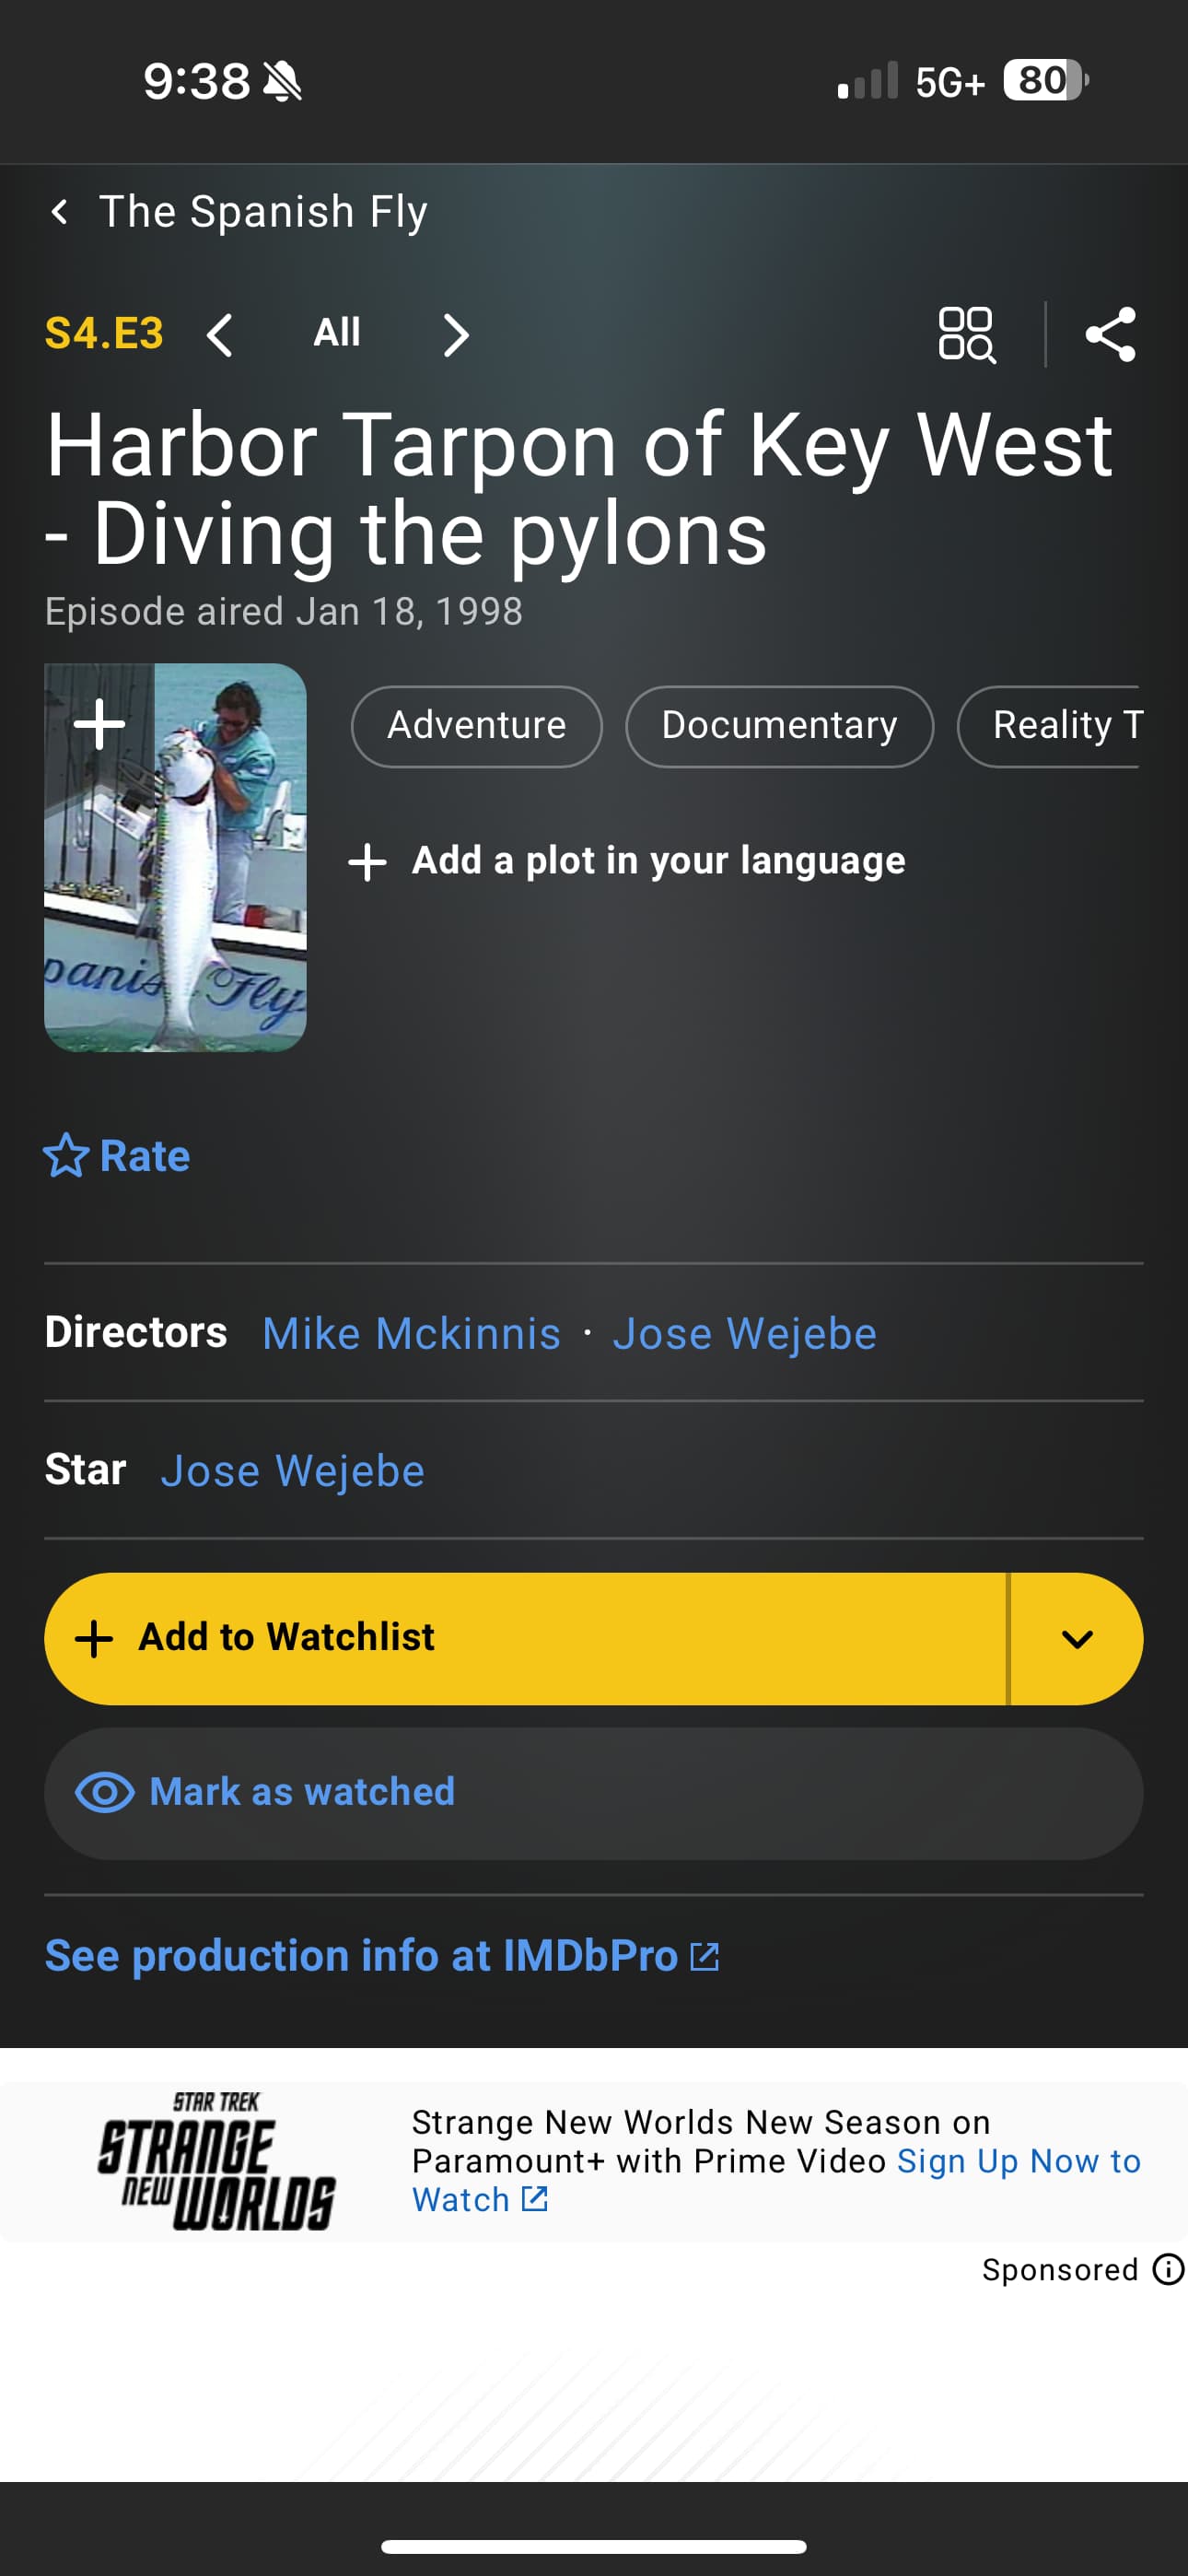Viewport: 1188px width, 2576px height.
Task: Tap the Sponsored info icon
Action: click(x=1167, y=2269)
